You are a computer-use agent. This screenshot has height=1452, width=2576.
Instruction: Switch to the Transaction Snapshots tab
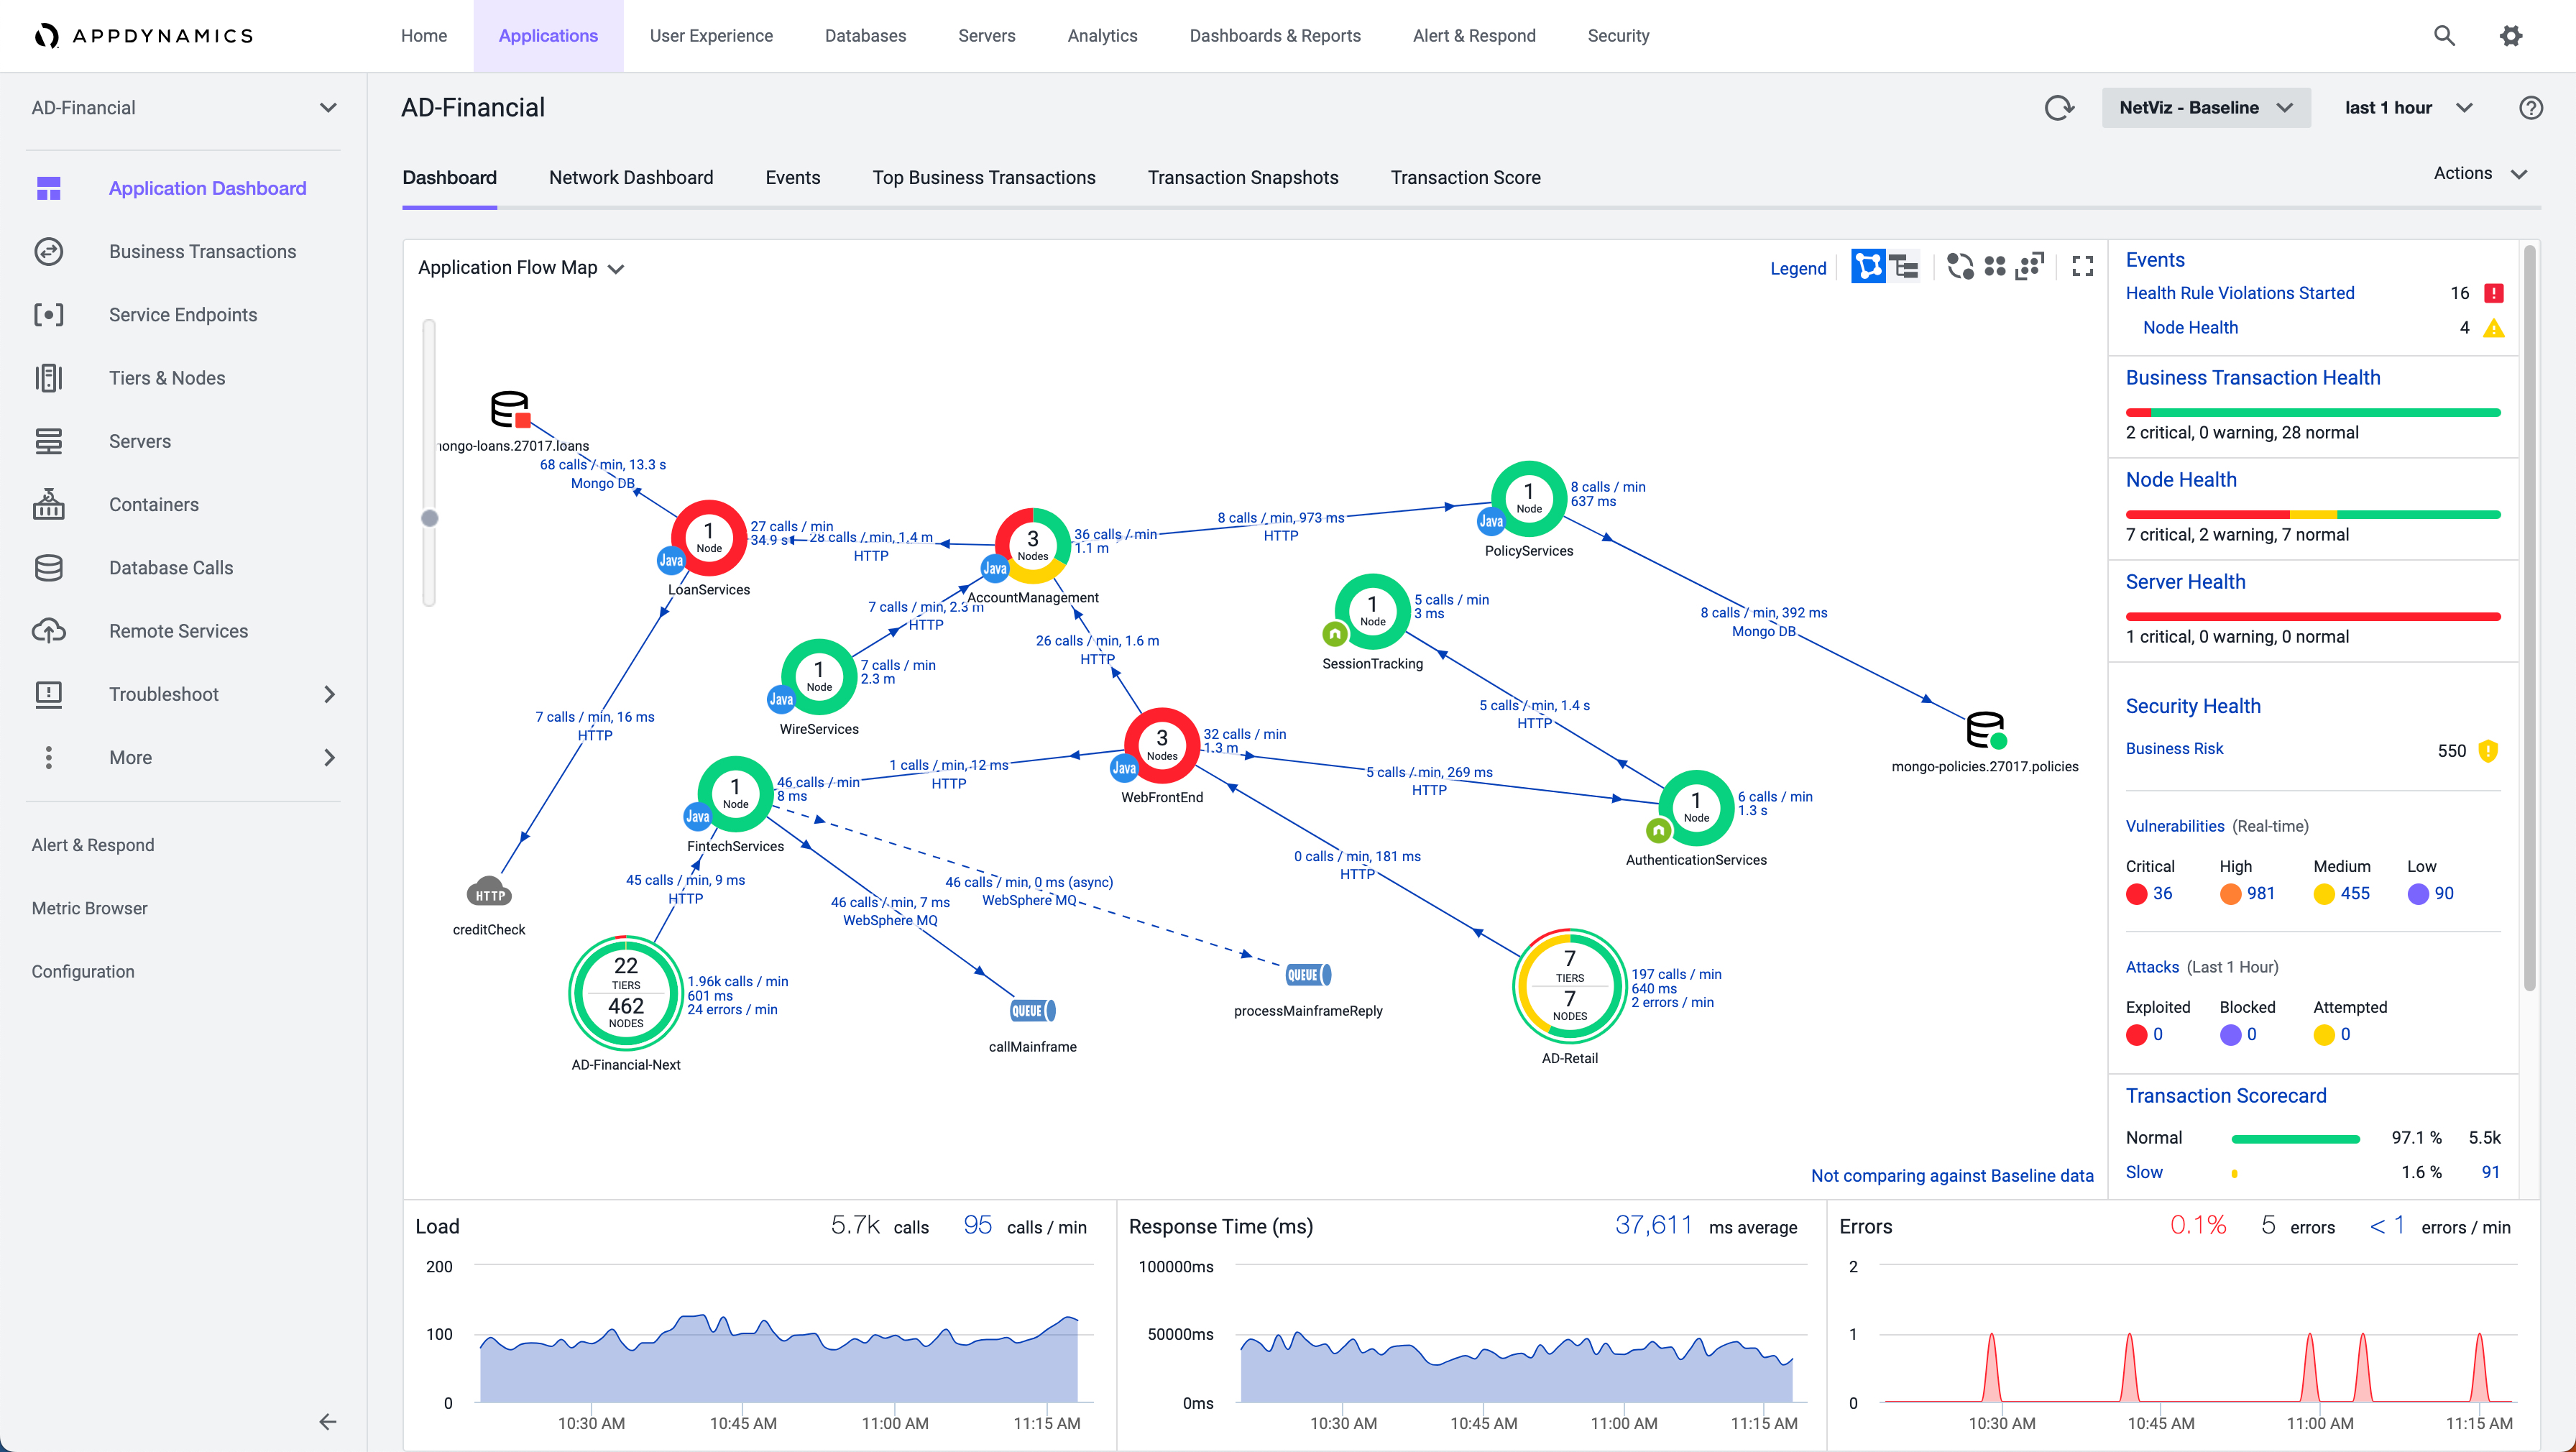(1243, 177)
